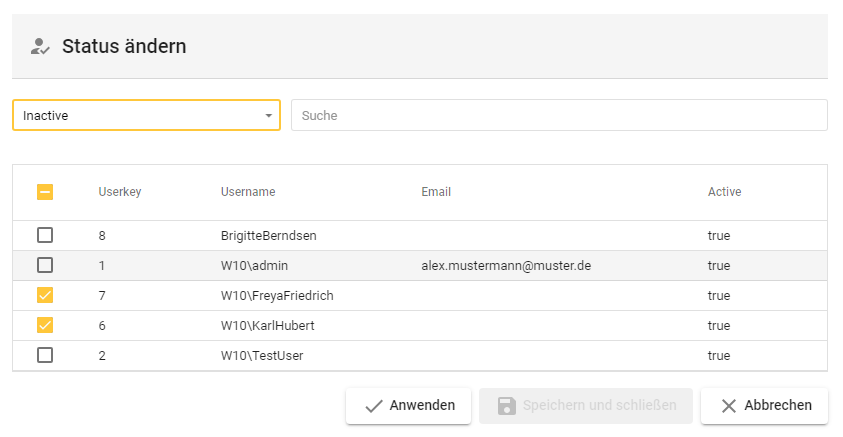Click the floppy disk save icon
843x437 pixels.
tap(507, 406)
